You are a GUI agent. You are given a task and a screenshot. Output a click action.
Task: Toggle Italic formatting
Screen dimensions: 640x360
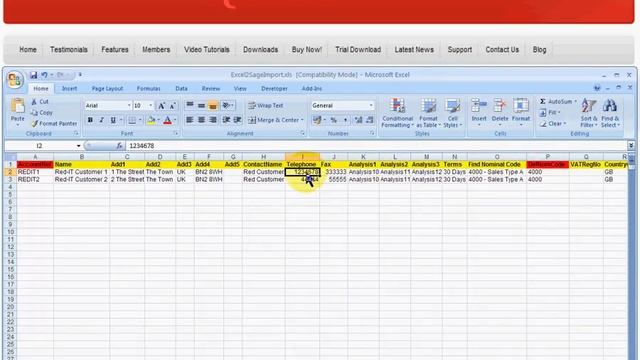pyautogui.click(x=102, y=120)
